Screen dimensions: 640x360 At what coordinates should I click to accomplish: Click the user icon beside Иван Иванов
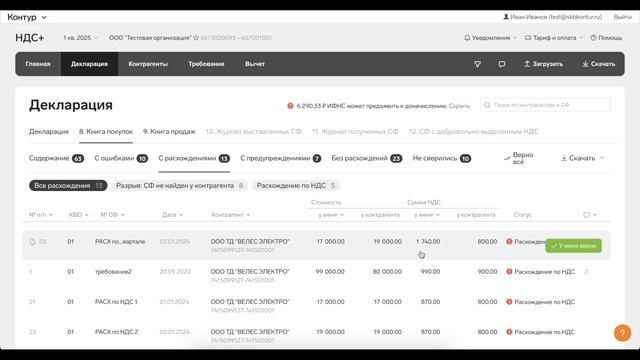click(x=506, y=17)
